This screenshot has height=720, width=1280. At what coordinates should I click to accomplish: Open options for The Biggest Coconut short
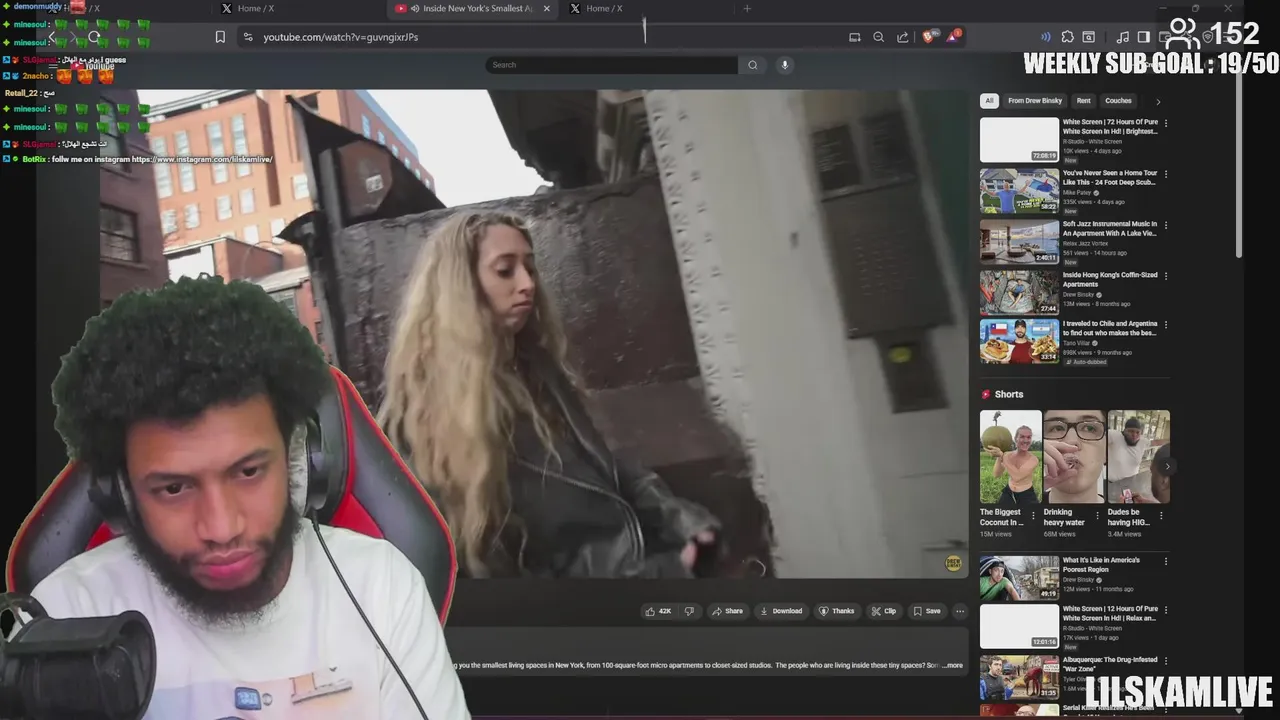point(1033,516)
